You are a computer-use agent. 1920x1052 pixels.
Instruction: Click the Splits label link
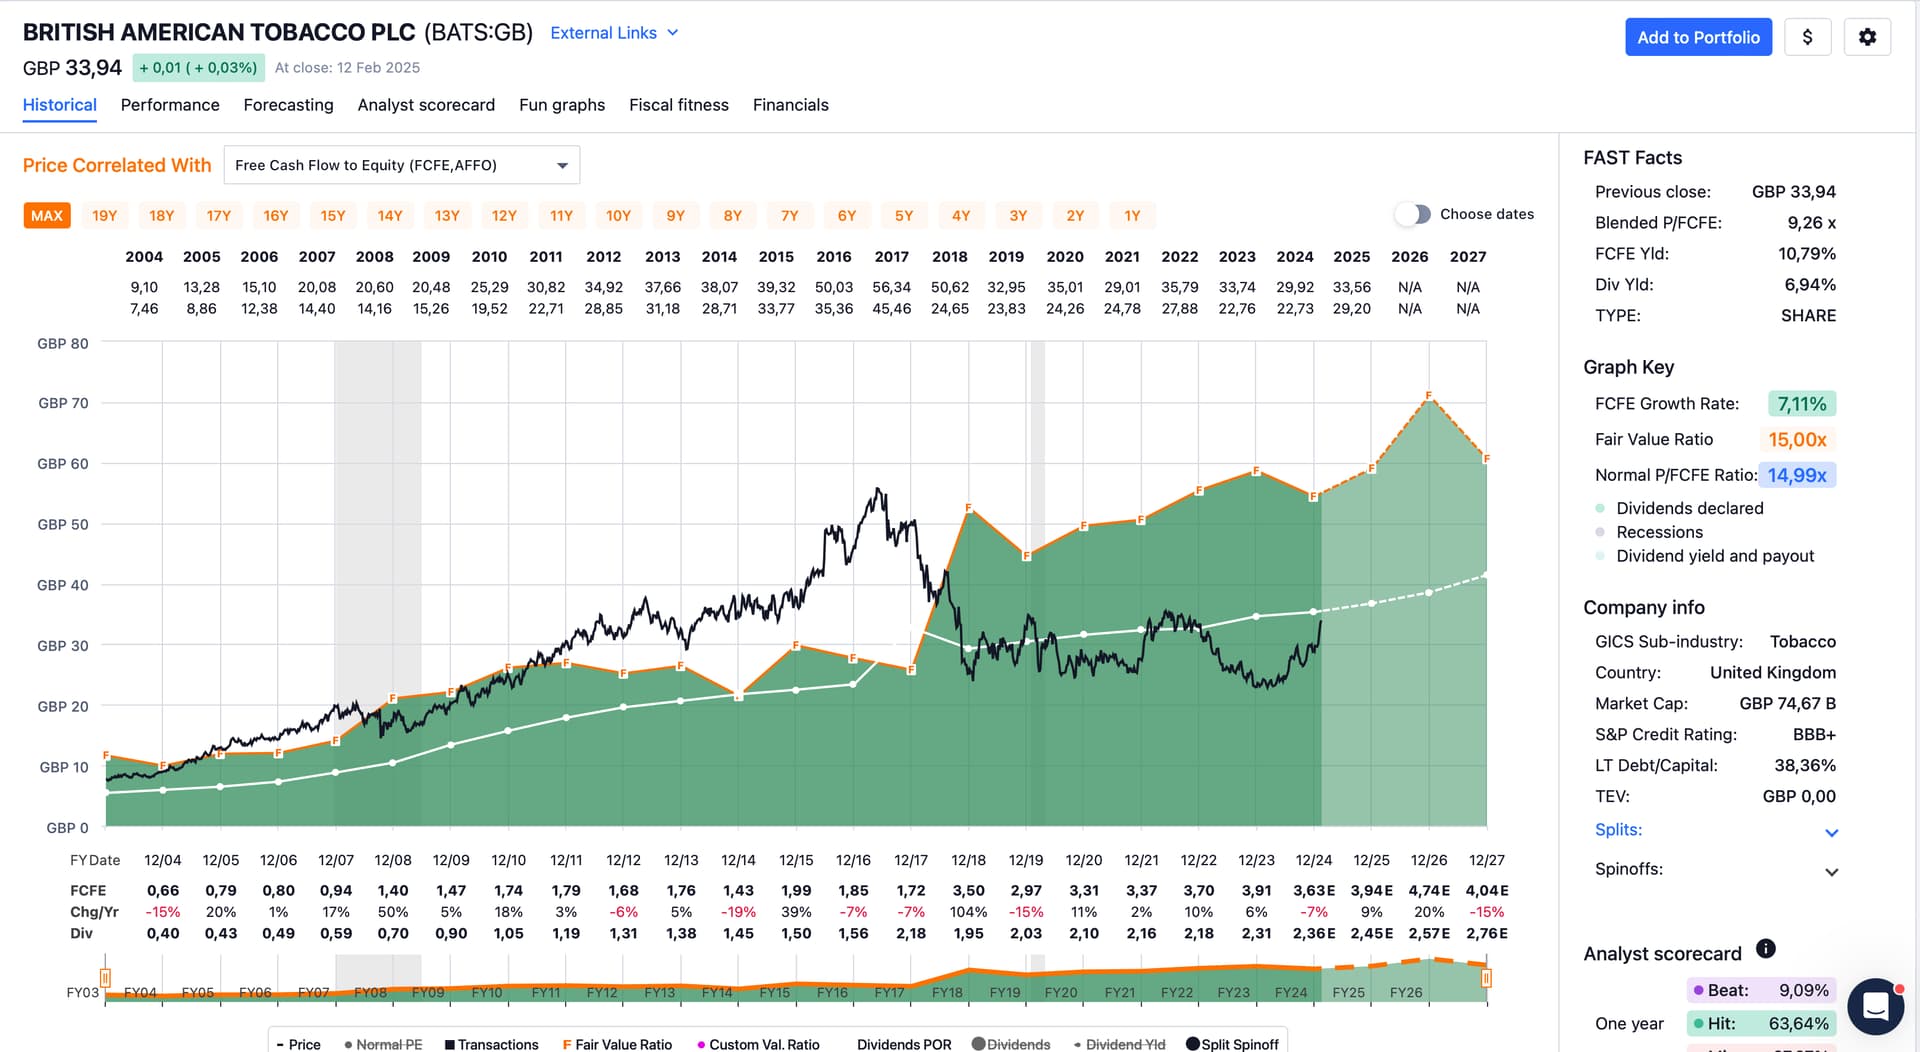point(1618,830)
